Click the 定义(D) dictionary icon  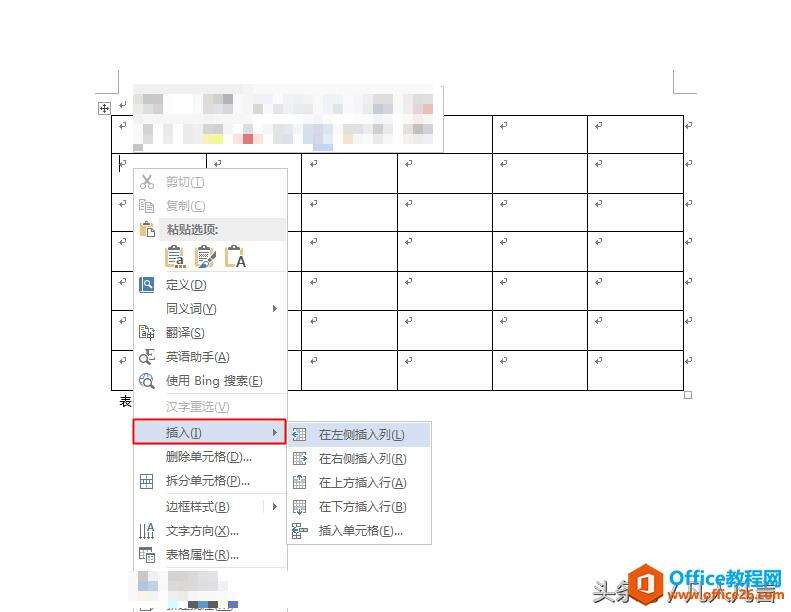(146, 285)
